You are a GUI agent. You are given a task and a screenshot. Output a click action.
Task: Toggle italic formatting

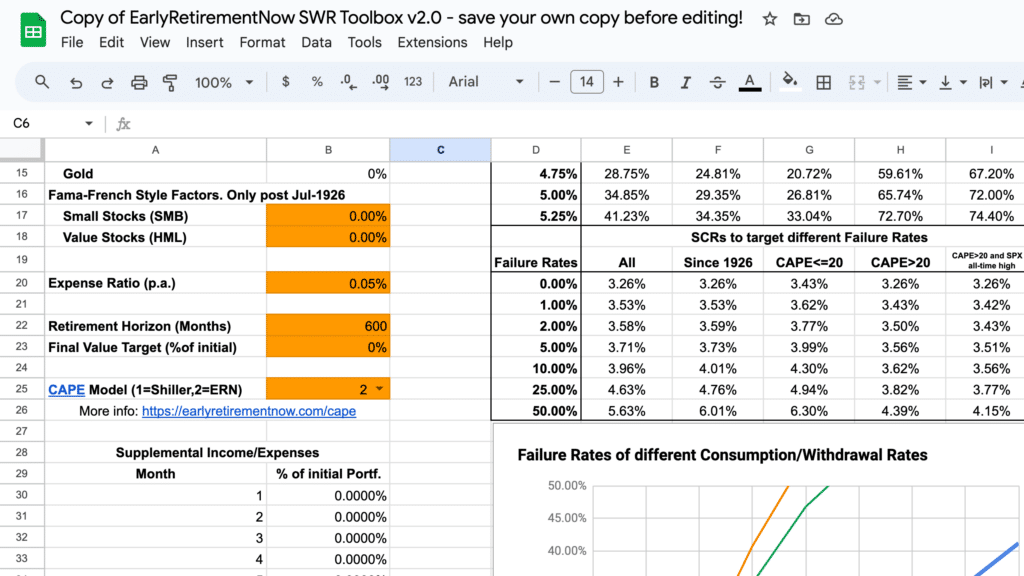686,81
